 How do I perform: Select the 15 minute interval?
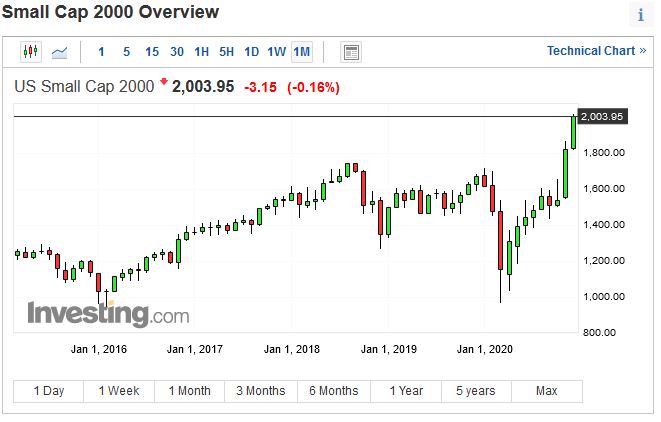151,51
